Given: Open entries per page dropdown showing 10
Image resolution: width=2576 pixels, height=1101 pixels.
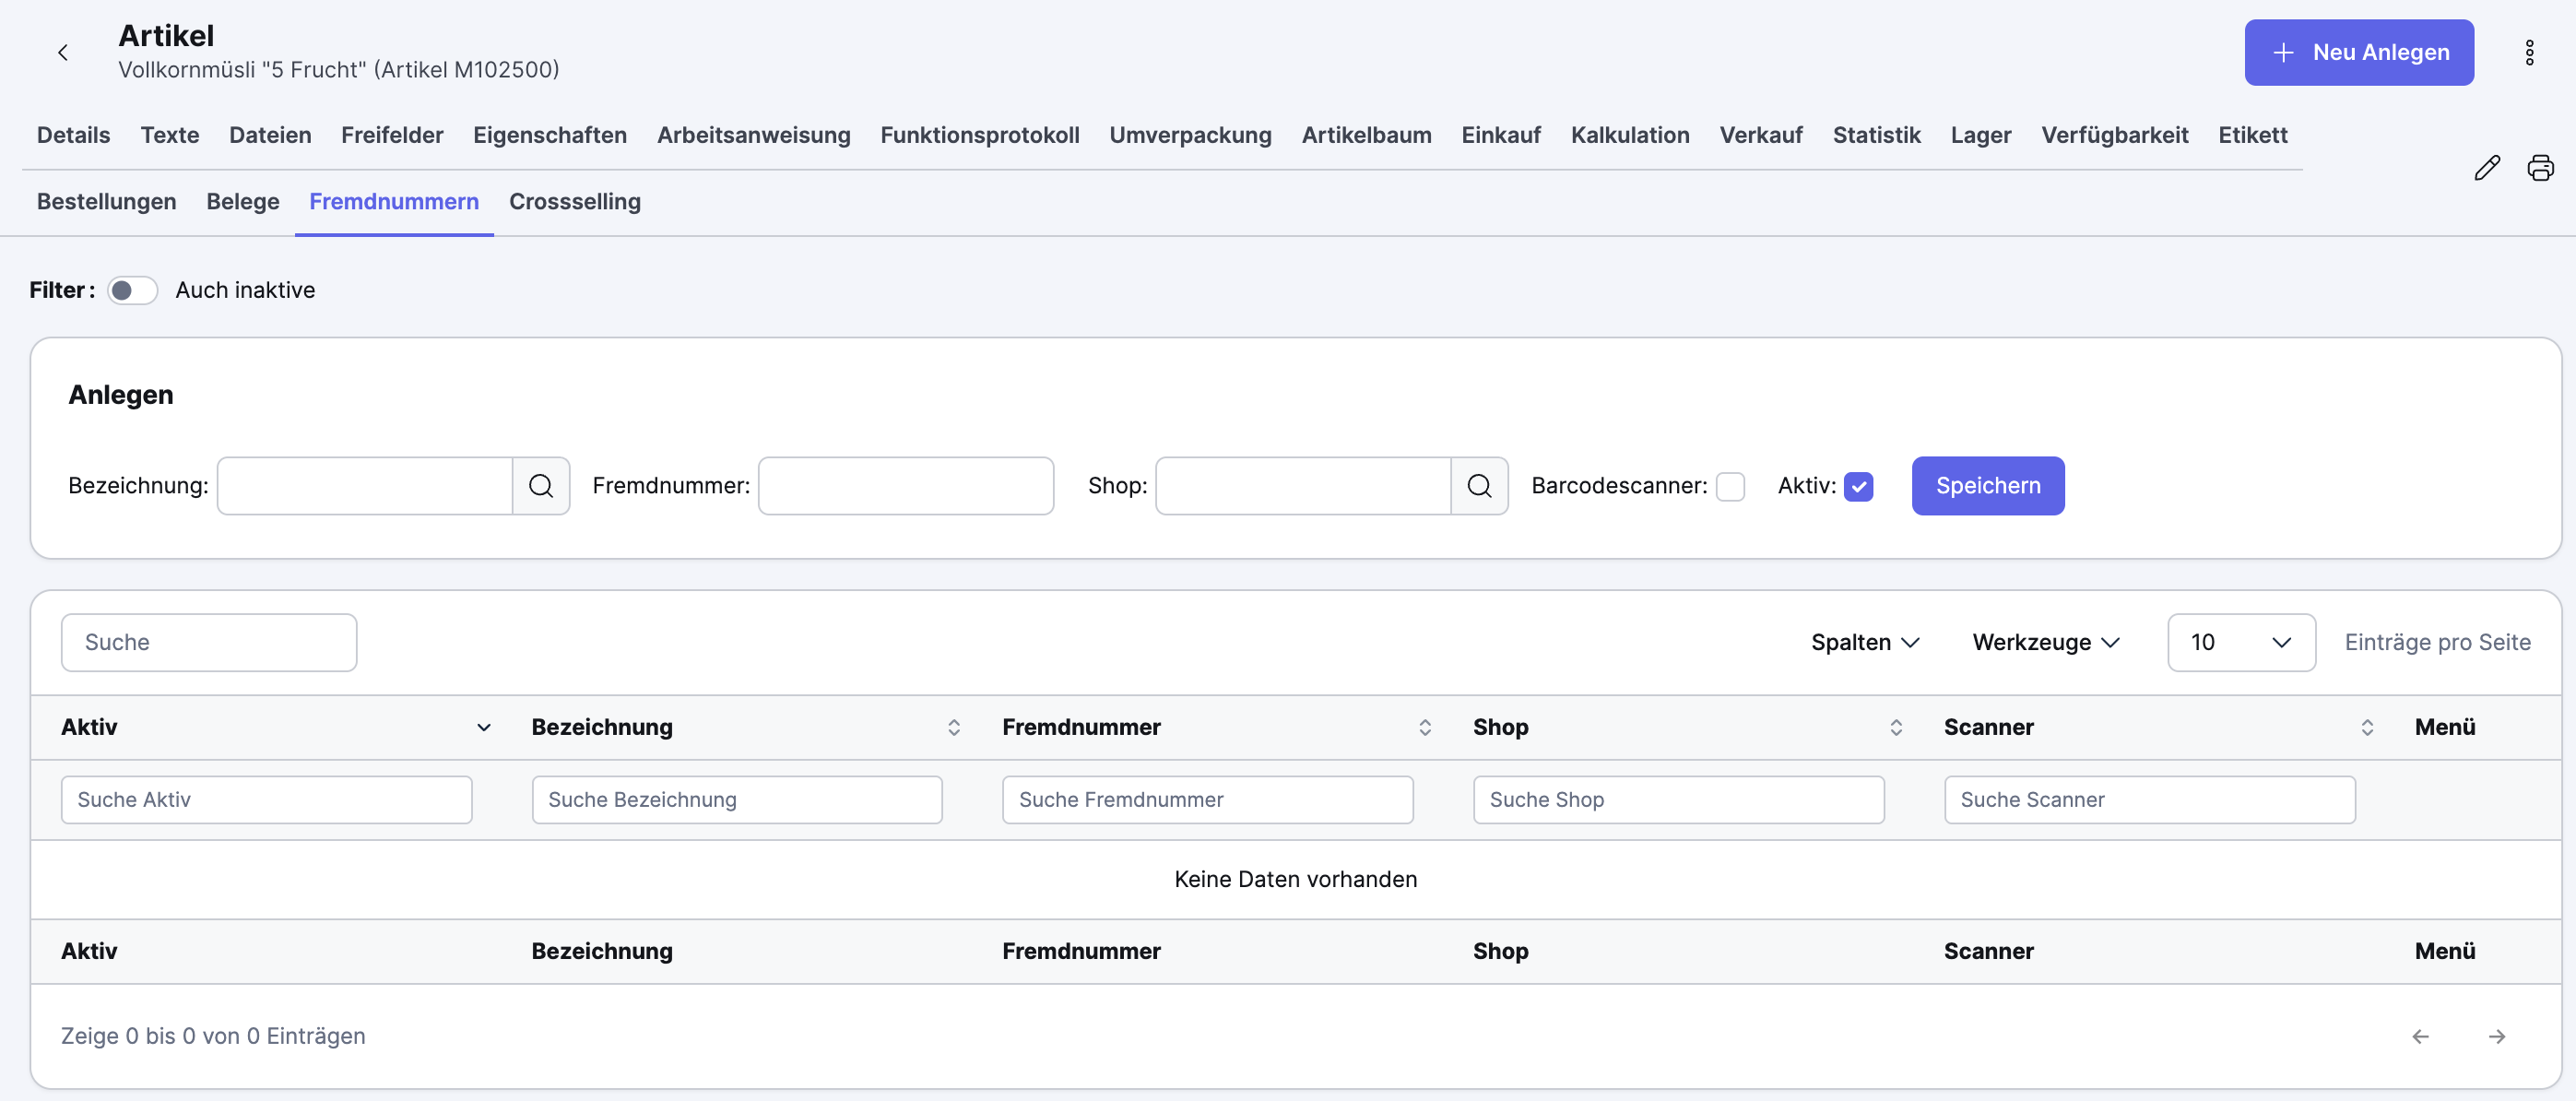Looking at the screenshot, I should pyautogui.click(x=2240, y=642).
